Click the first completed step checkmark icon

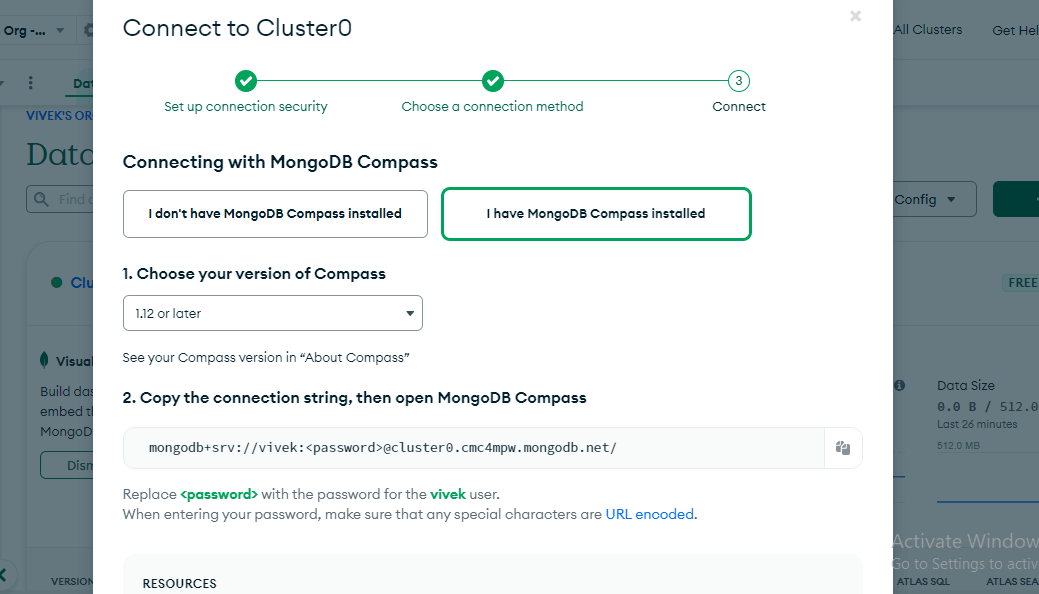point(245,81)
